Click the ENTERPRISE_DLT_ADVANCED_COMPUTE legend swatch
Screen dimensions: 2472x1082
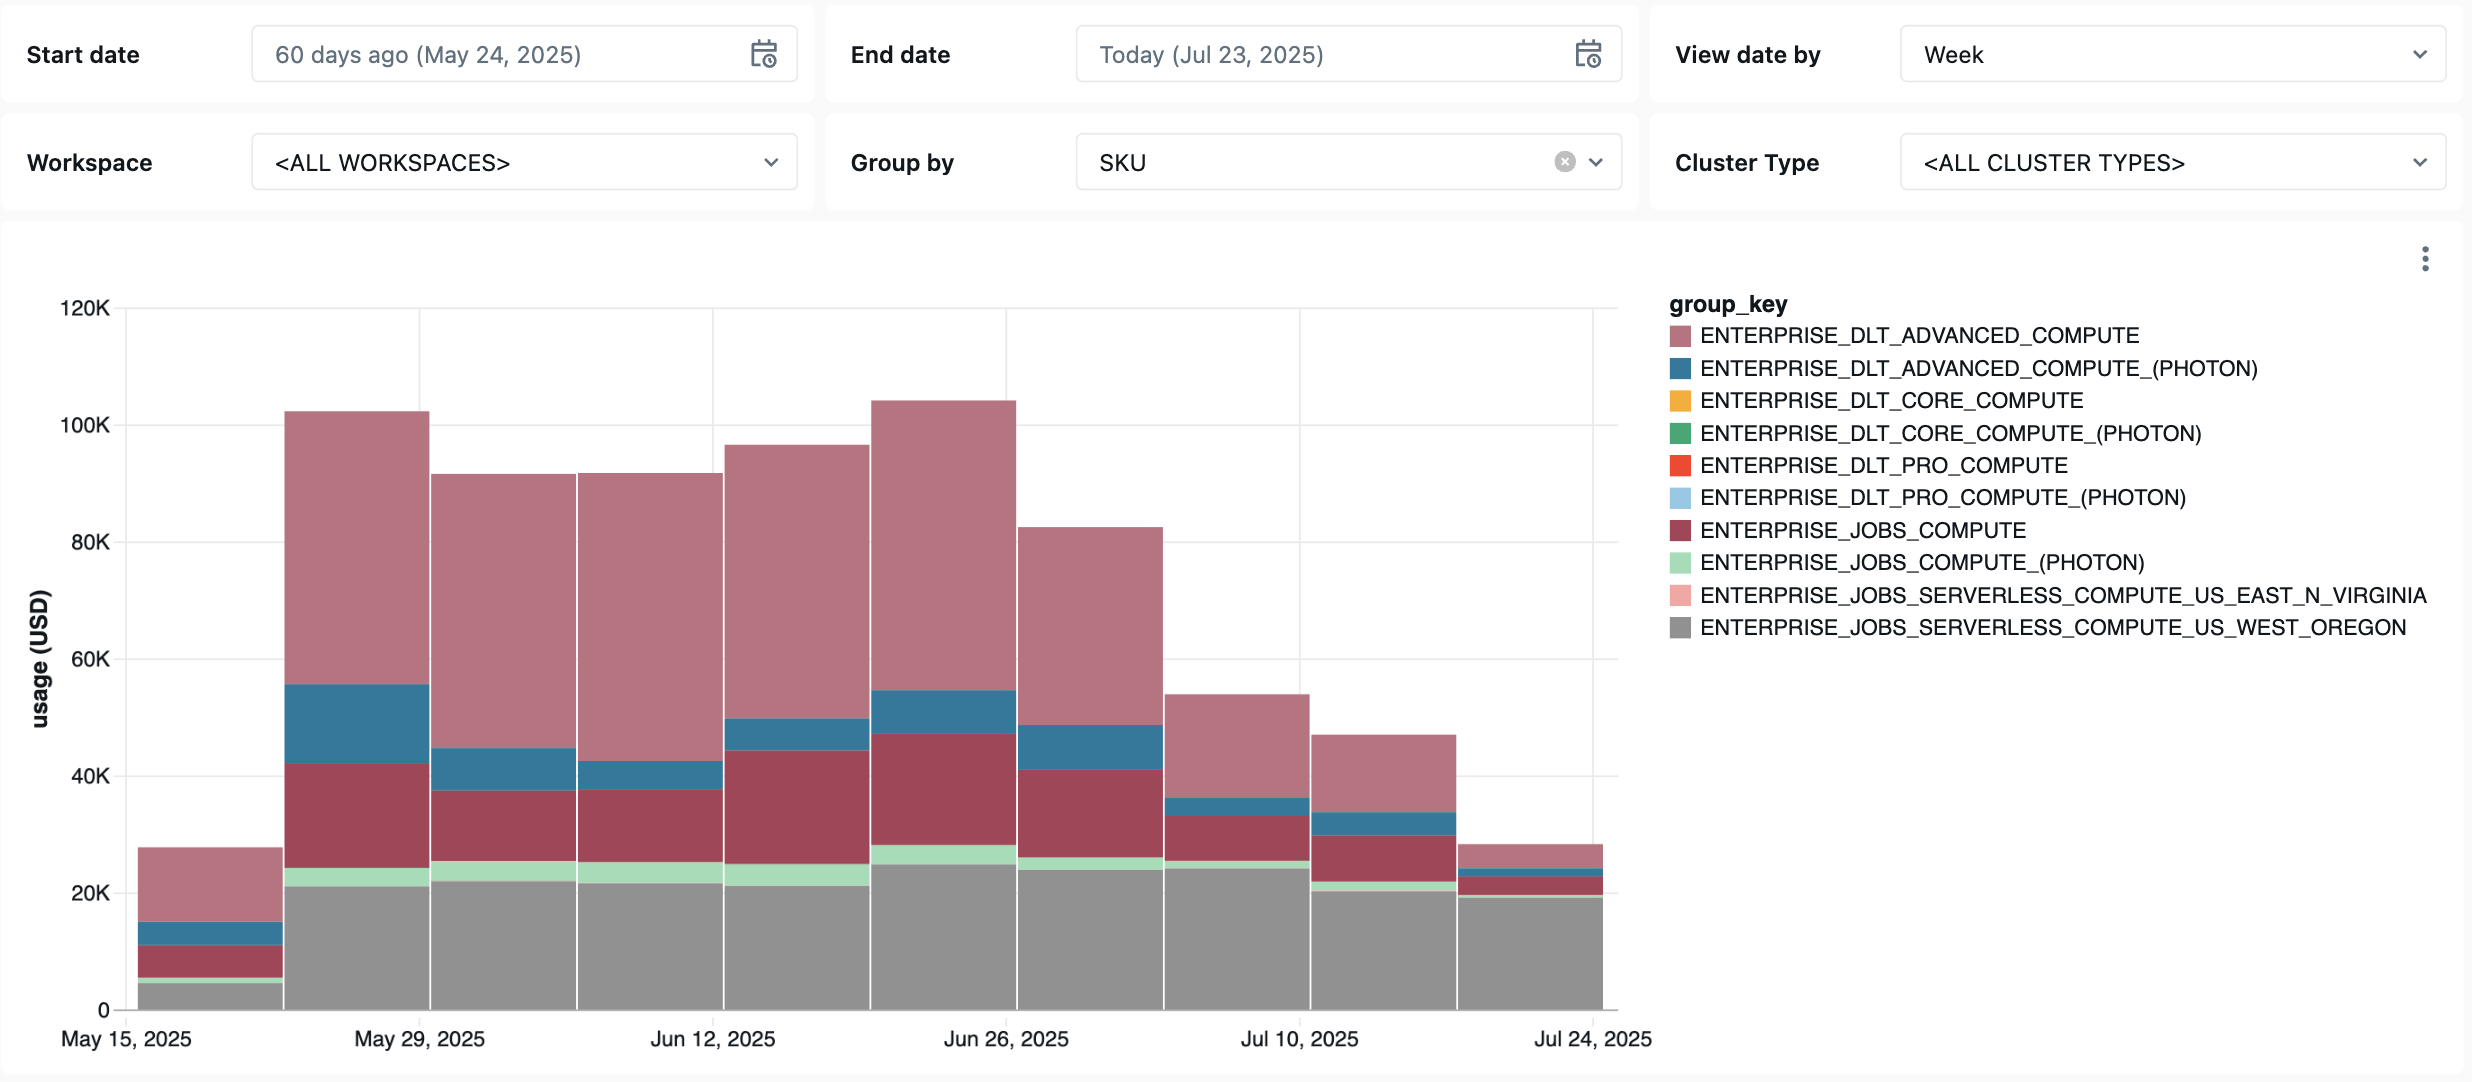tap(1680, 335)
